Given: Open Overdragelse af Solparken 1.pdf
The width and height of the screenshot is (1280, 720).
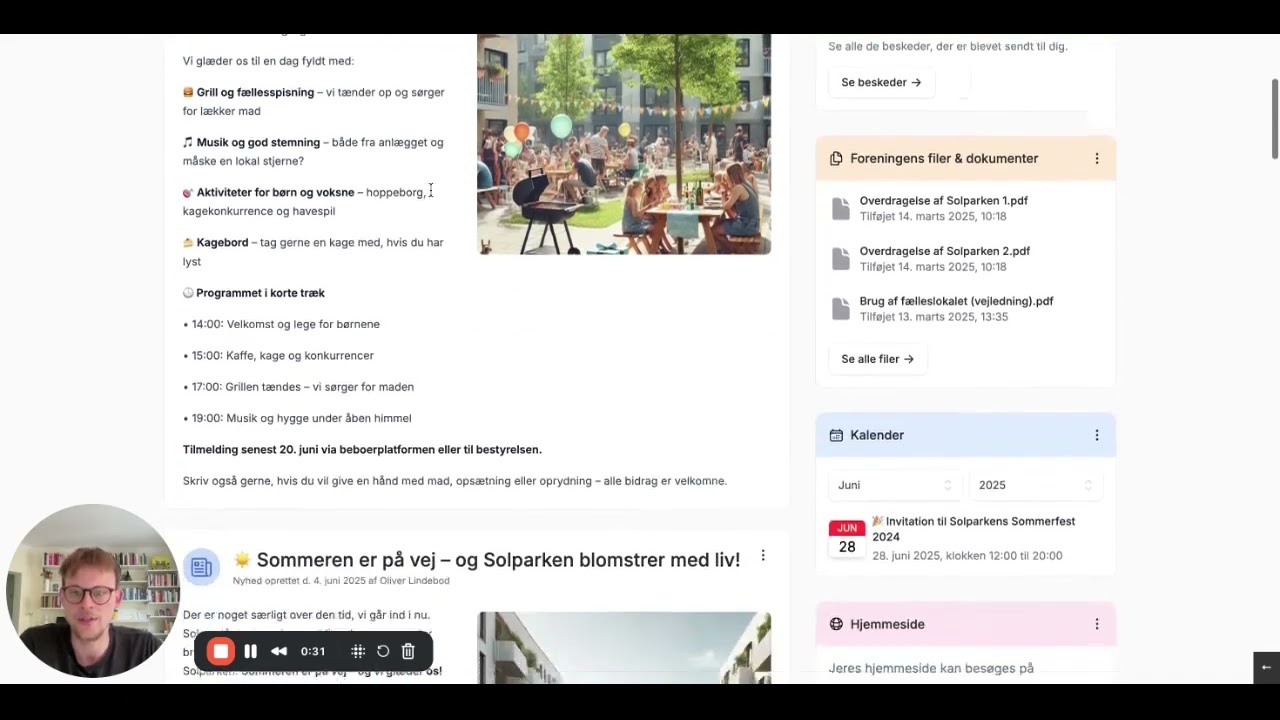Looking at the screenshot, I should click(x=943, y=201).
